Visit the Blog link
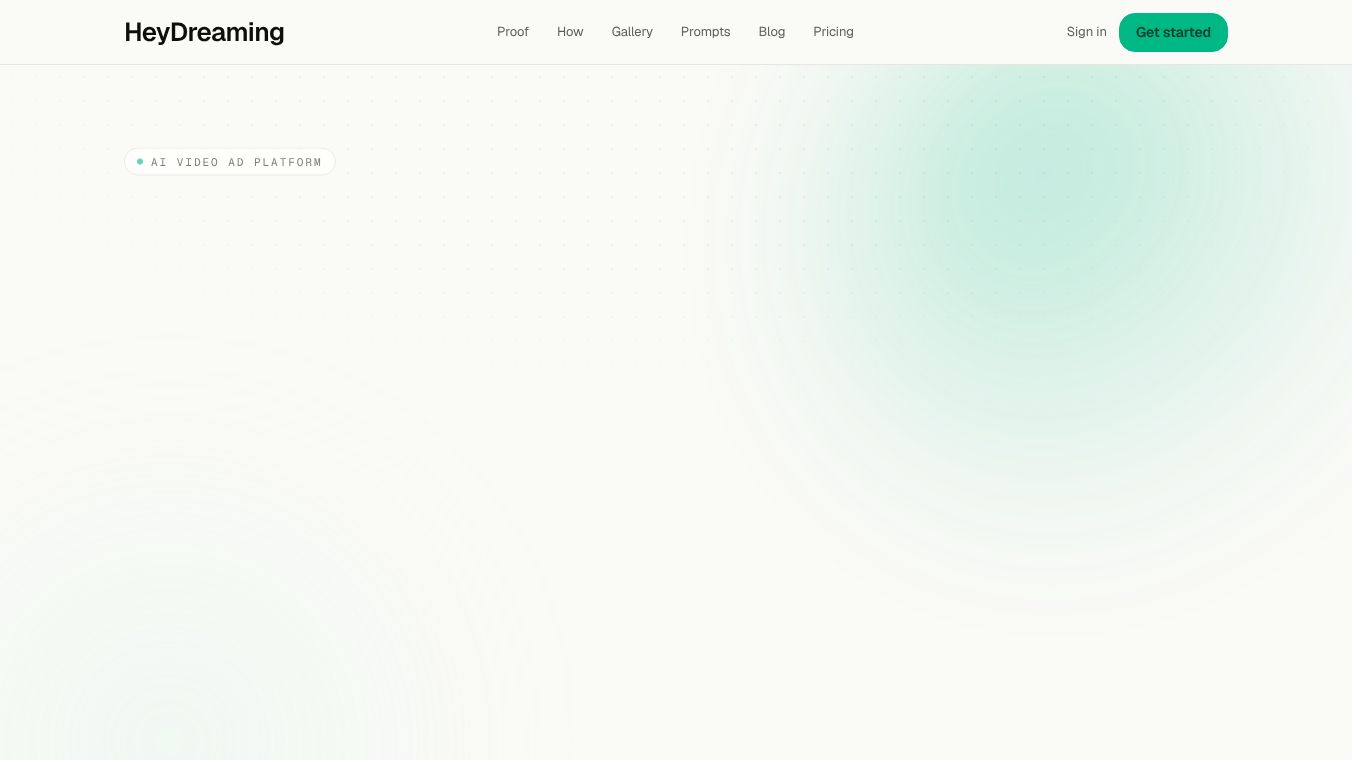Viewport: 1352px width, 760px height. point(772,32)
